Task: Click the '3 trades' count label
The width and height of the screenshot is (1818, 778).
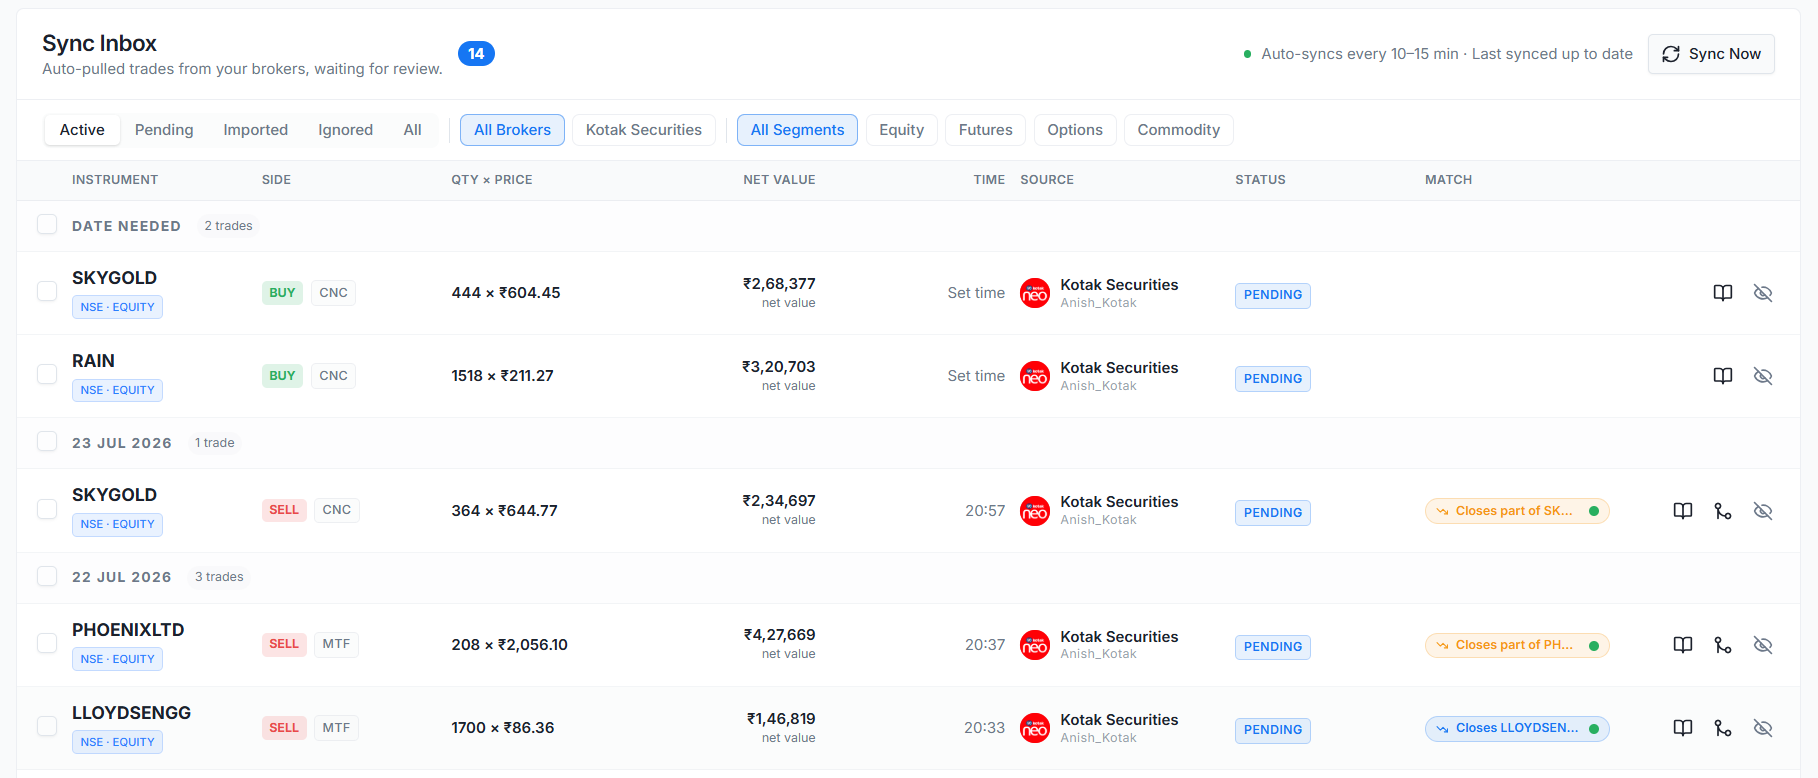Action: [x=219, y=577]
